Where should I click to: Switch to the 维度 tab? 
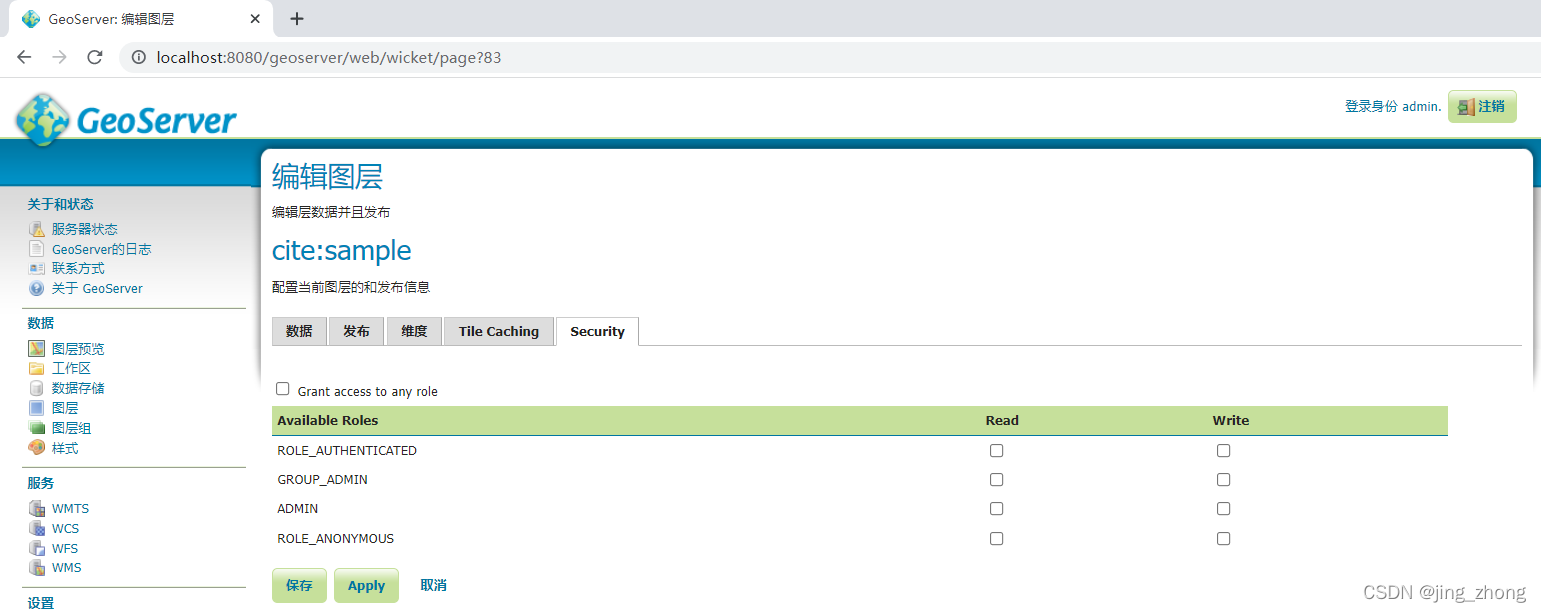click(414, 331)
